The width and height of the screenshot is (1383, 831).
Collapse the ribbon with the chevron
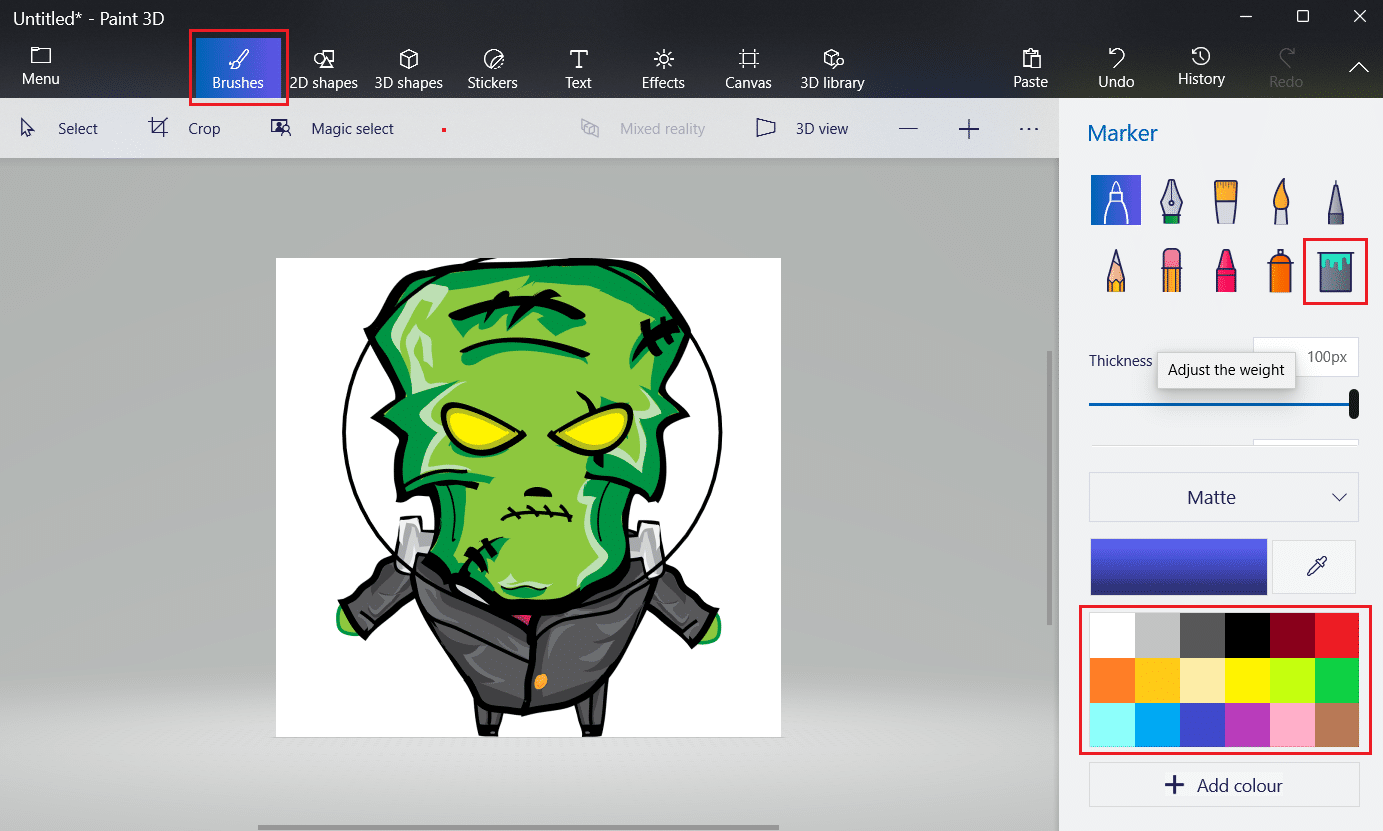tap(1358, 68)
